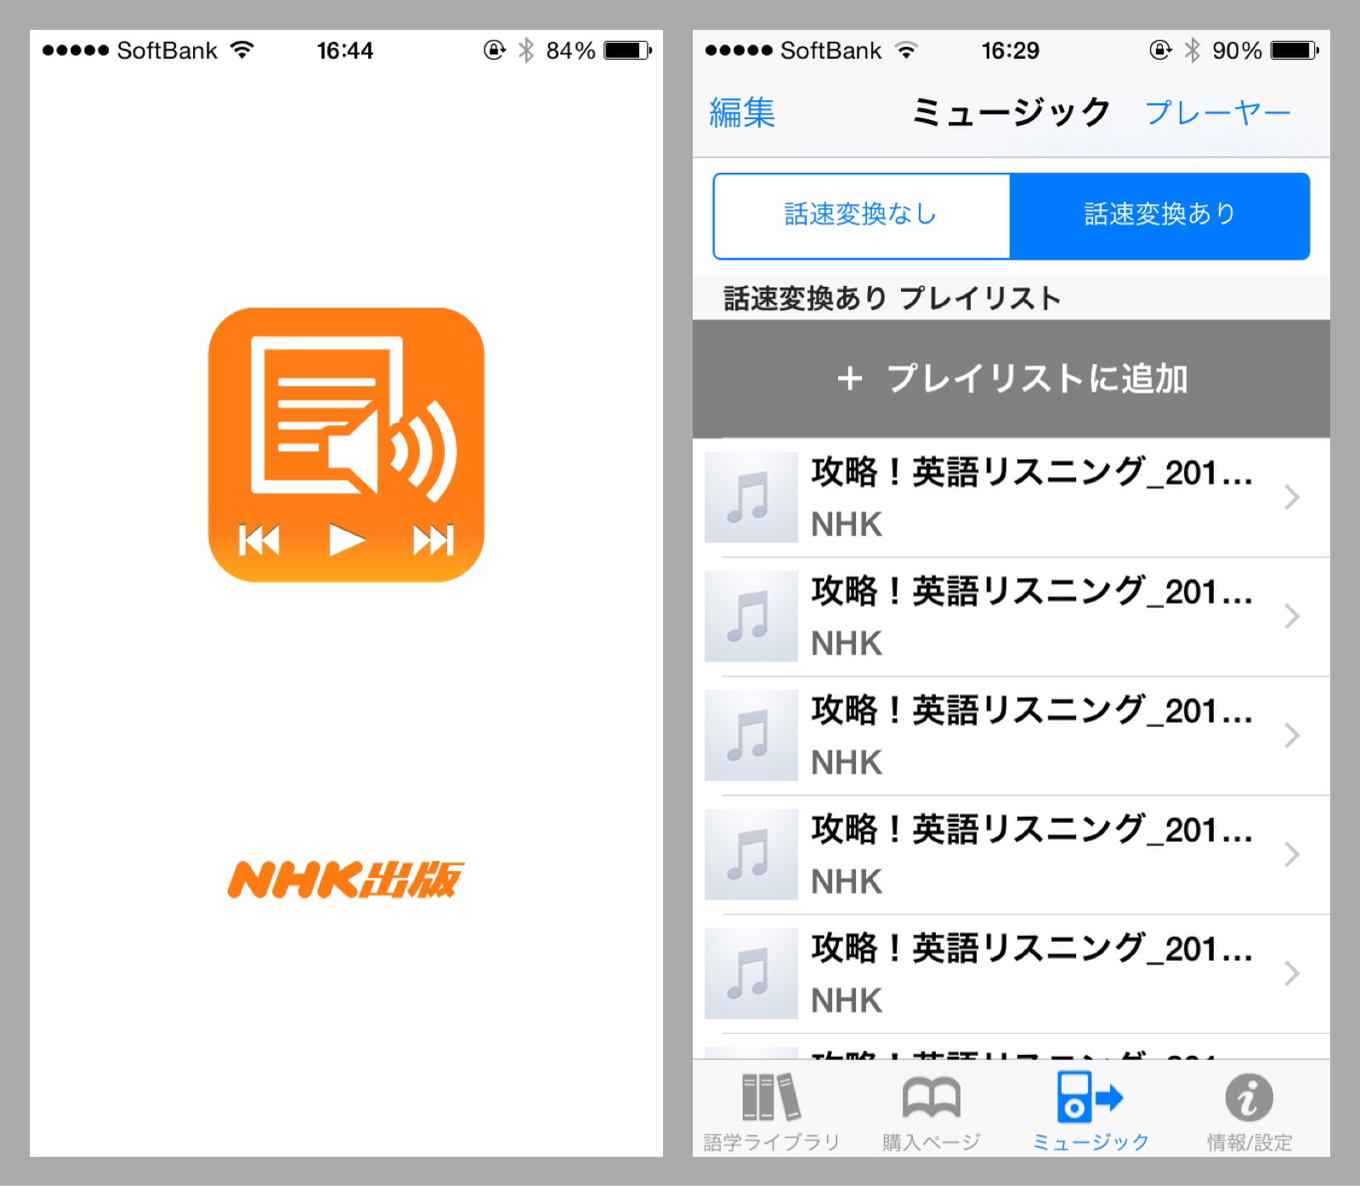Tap the orange audio app logo on the splash screen
Viewport: 1360px width, 1186px height.
346,445
